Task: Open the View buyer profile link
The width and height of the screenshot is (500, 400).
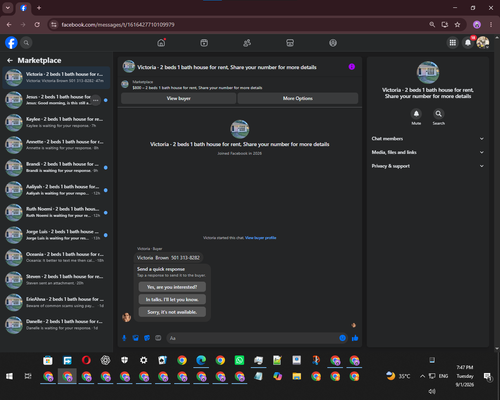Action: 261,238
